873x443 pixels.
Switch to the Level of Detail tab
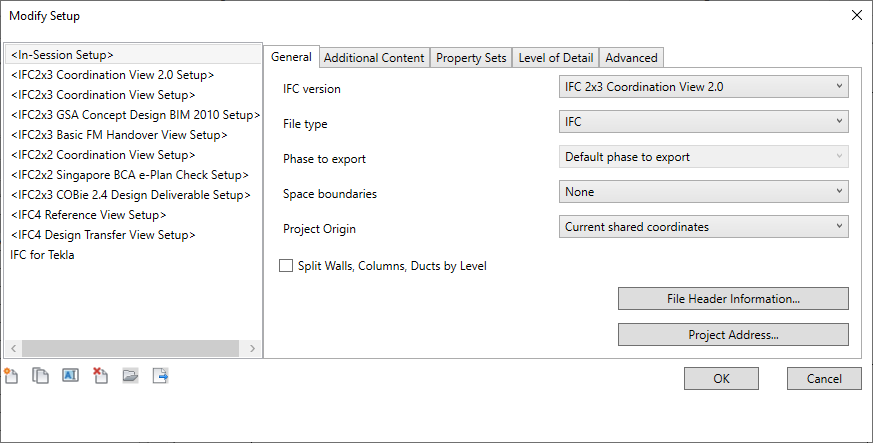point(556,58)
